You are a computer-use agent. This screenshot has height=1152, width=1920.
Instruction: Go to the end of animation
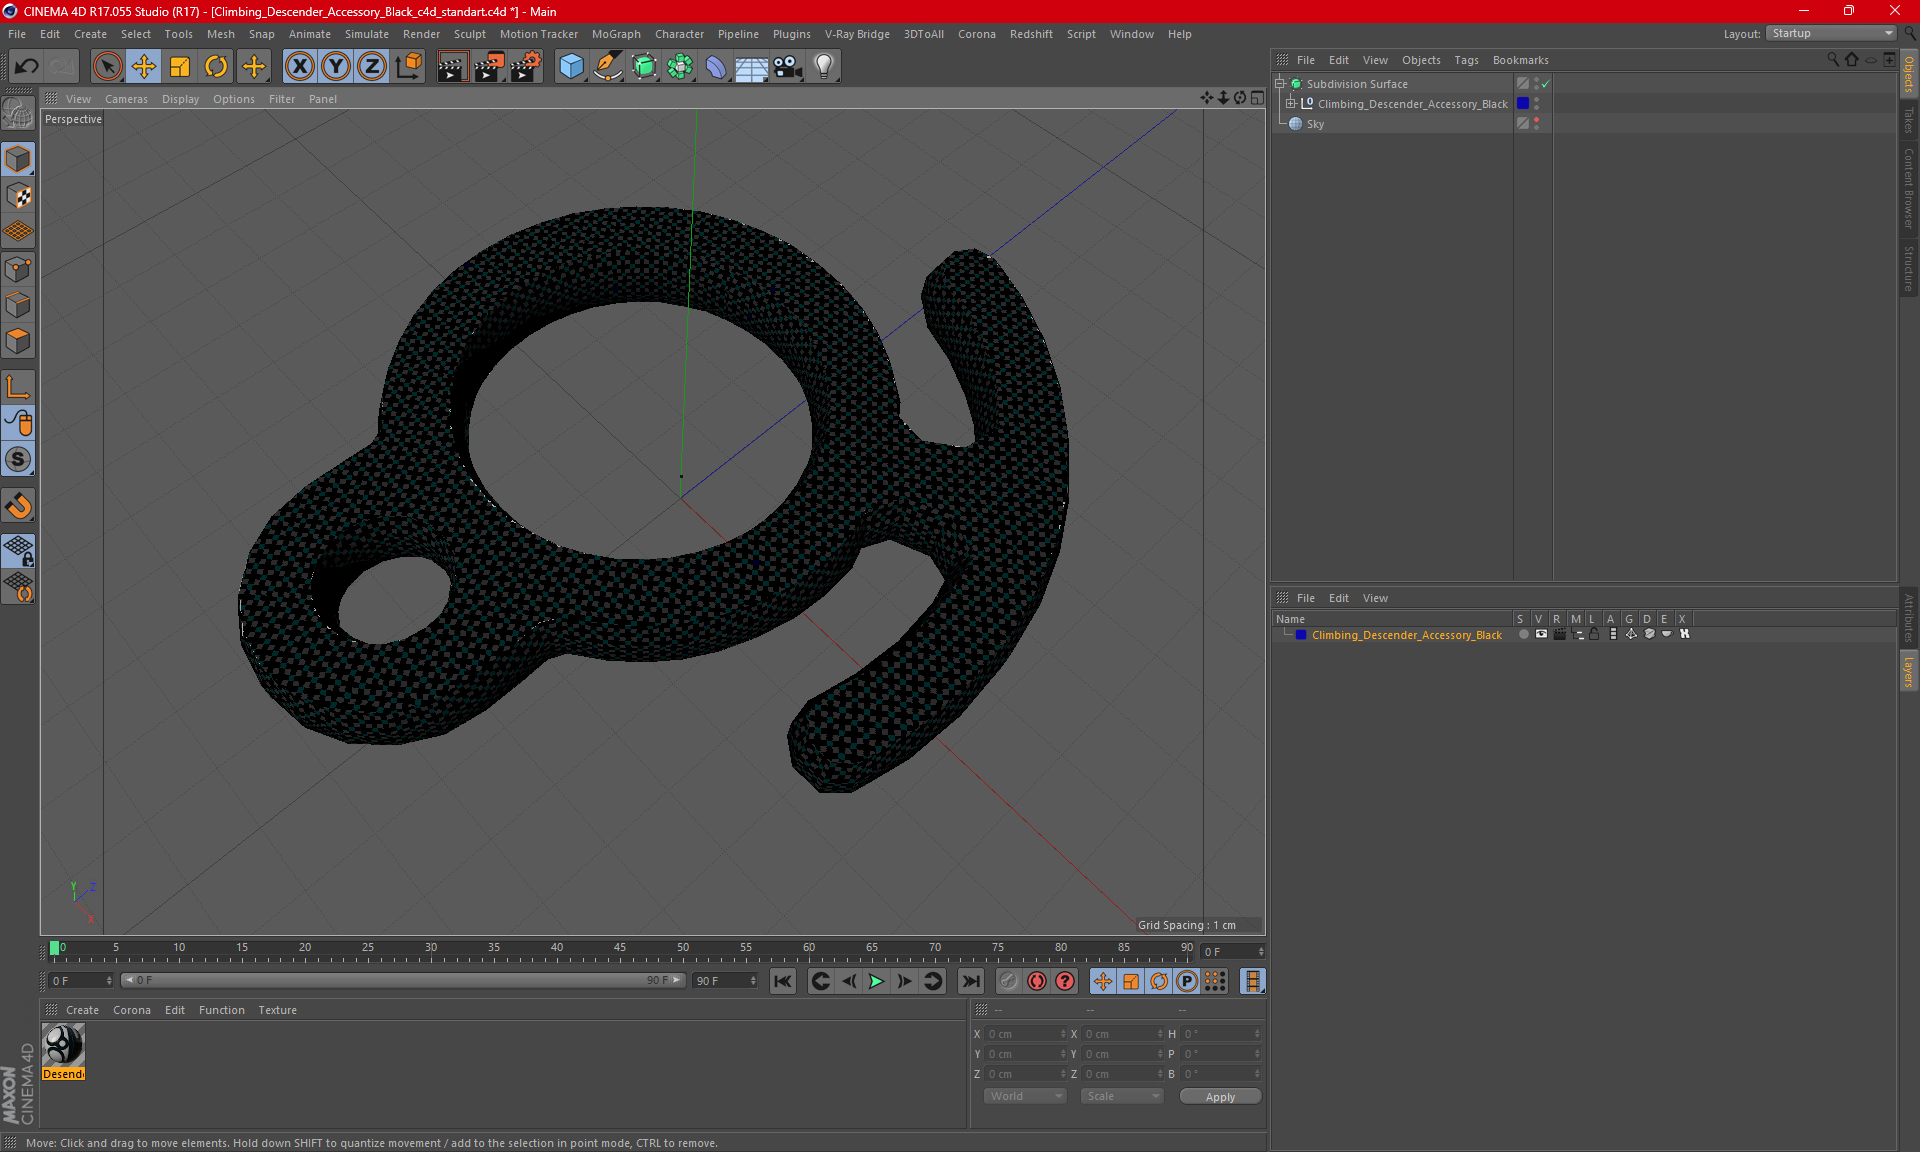pos(970,981)
